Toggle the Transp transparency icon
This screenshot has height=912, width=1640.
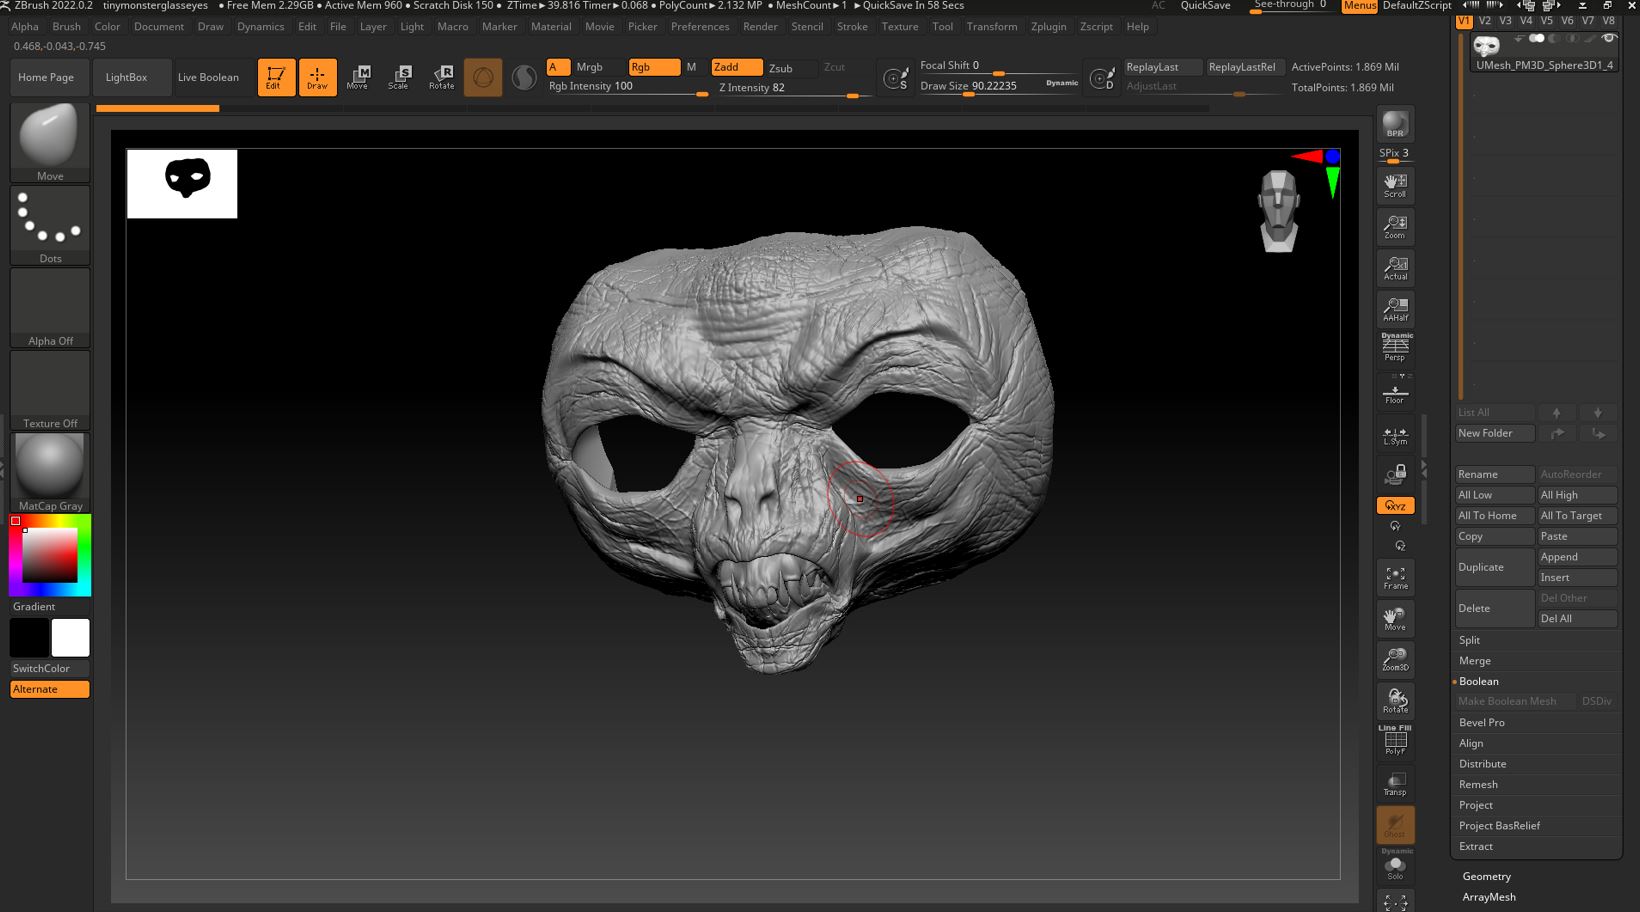tap(1395, 783)
